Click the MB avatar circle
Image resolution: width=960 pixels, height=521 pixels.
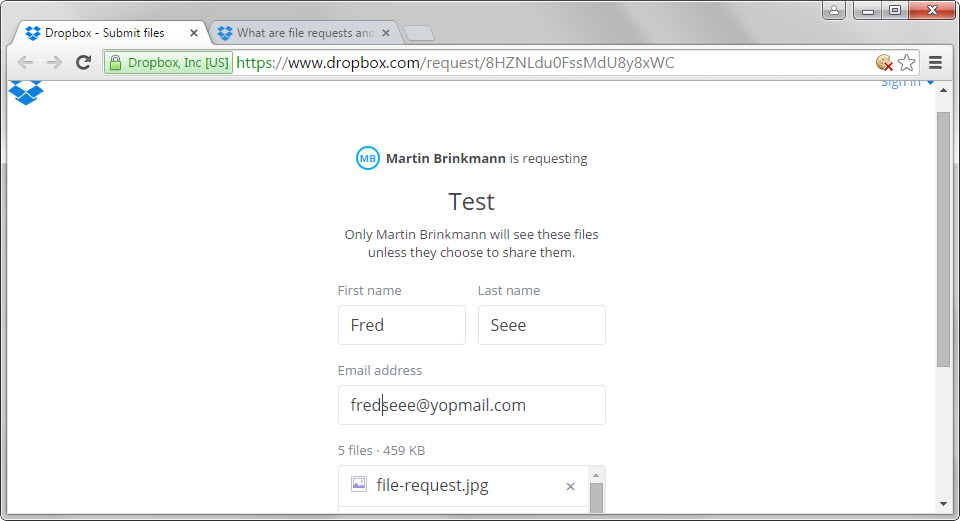pos(367,159)
